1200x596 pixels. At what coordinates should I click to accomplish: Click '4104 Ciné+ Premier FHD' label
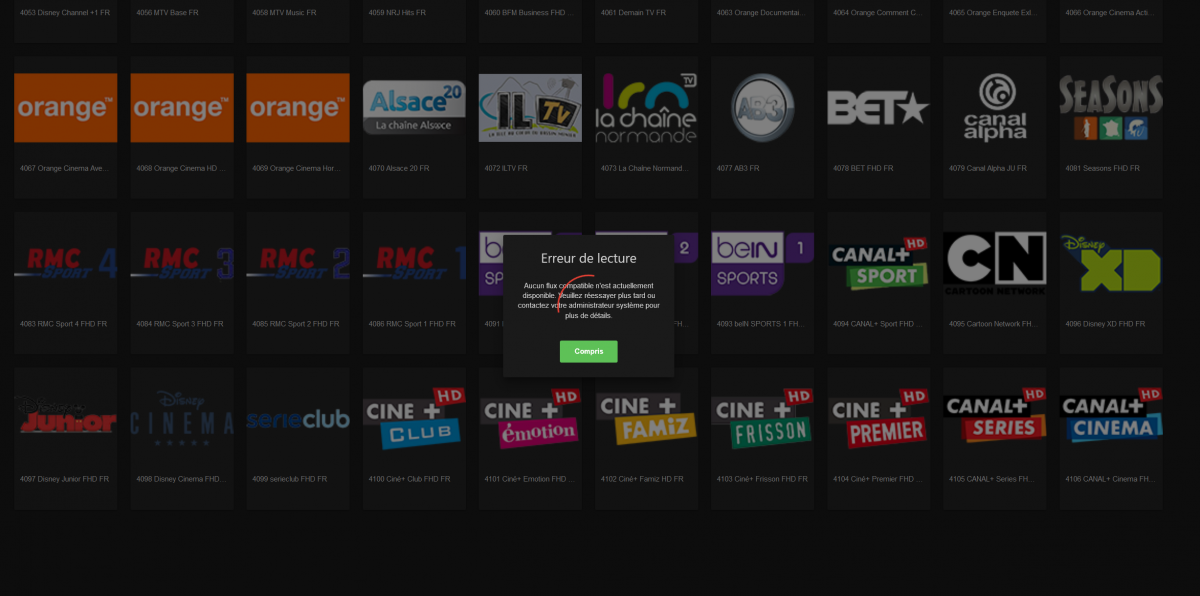coord(878,480)
